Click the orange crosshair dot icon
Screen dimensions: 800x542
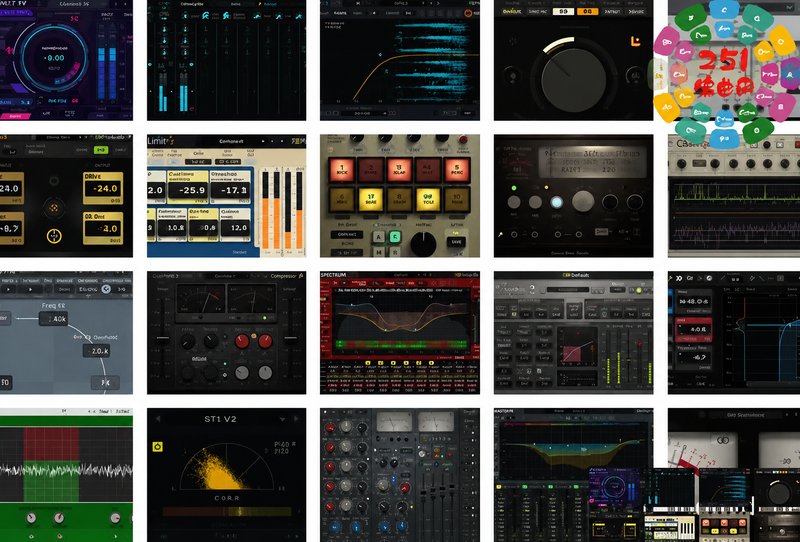(54, 208)
